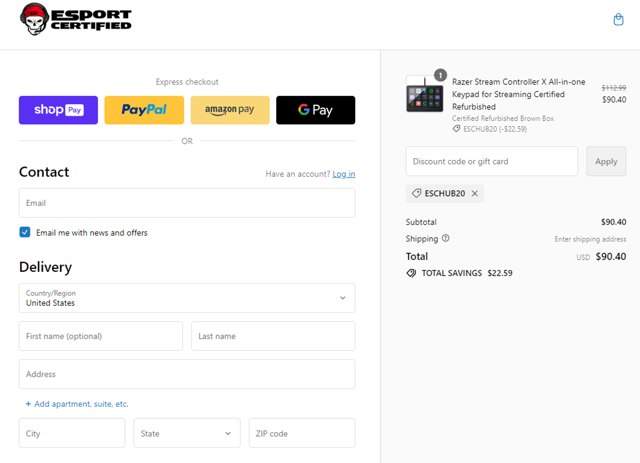Screen dimensions: 640x463
Task: Focus the Address field
Action: tap(187, 374)
